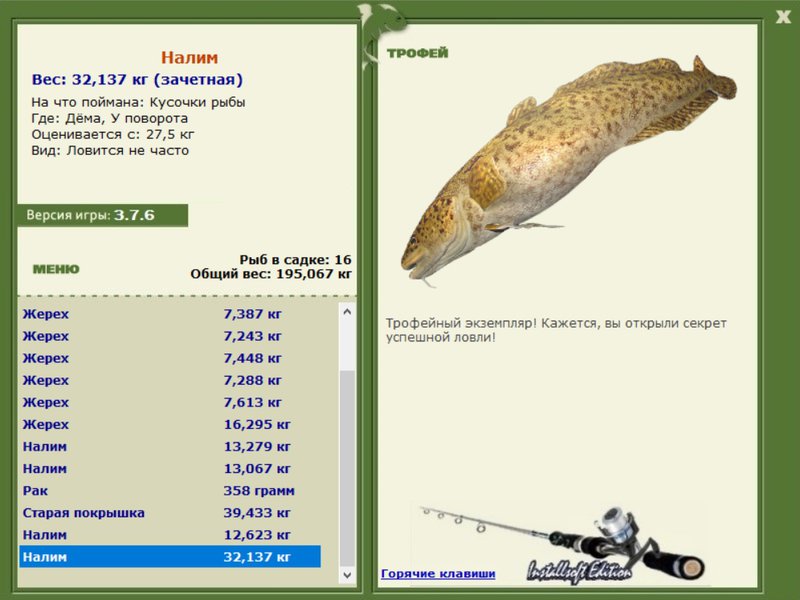Click the Вид: Ловится не часто line
Screen dimensions: 800x600
[110, 151]
